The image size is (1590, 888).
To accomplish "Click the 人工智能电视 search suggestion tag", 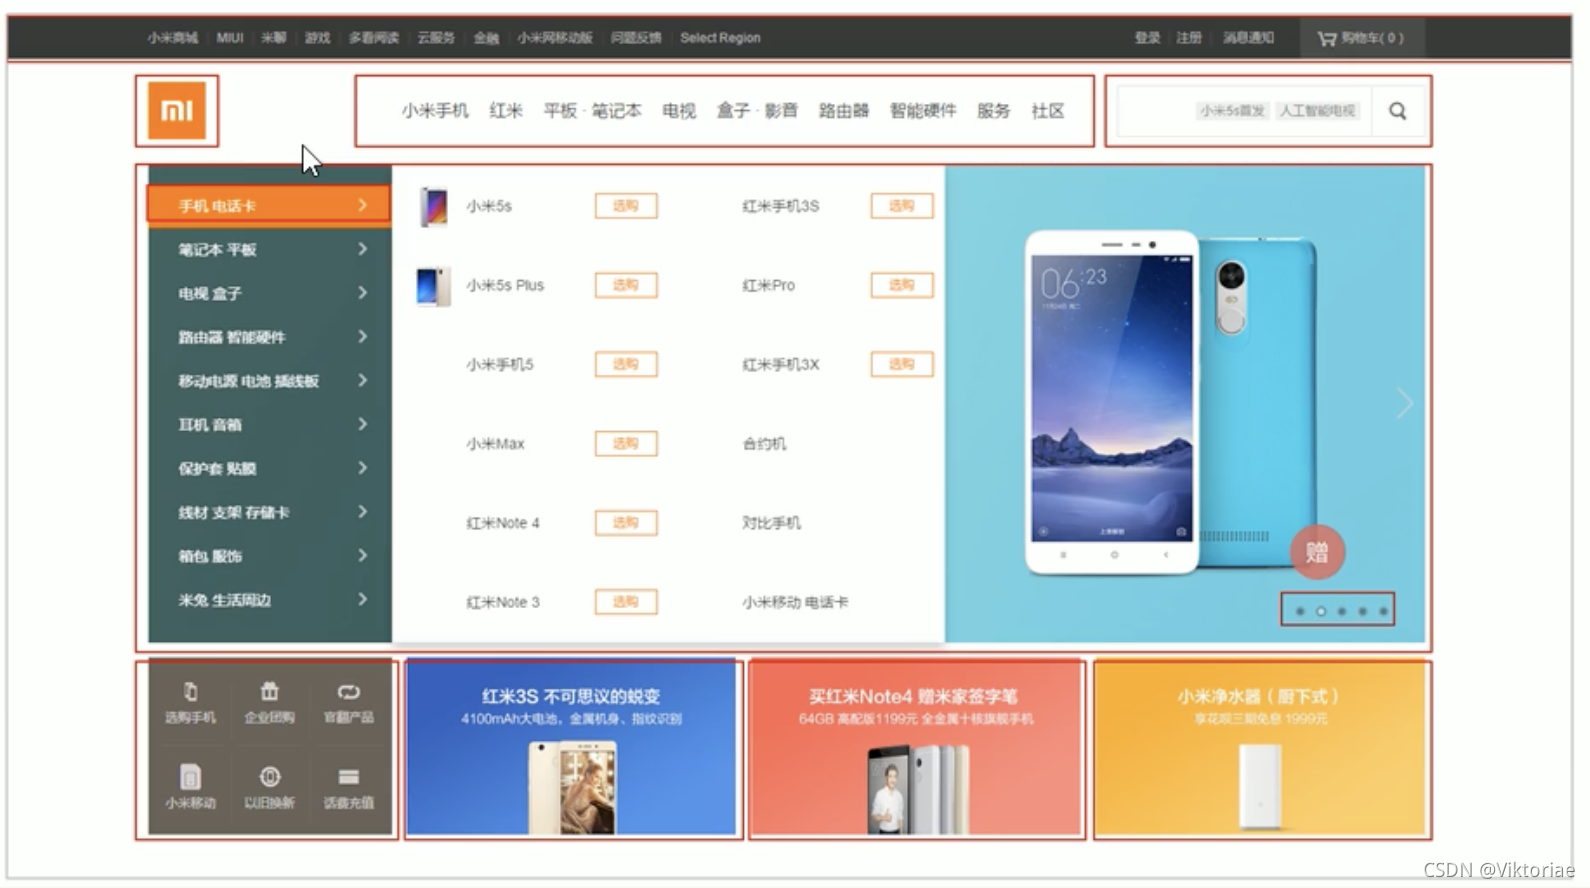I will (x=1318, y=111).
